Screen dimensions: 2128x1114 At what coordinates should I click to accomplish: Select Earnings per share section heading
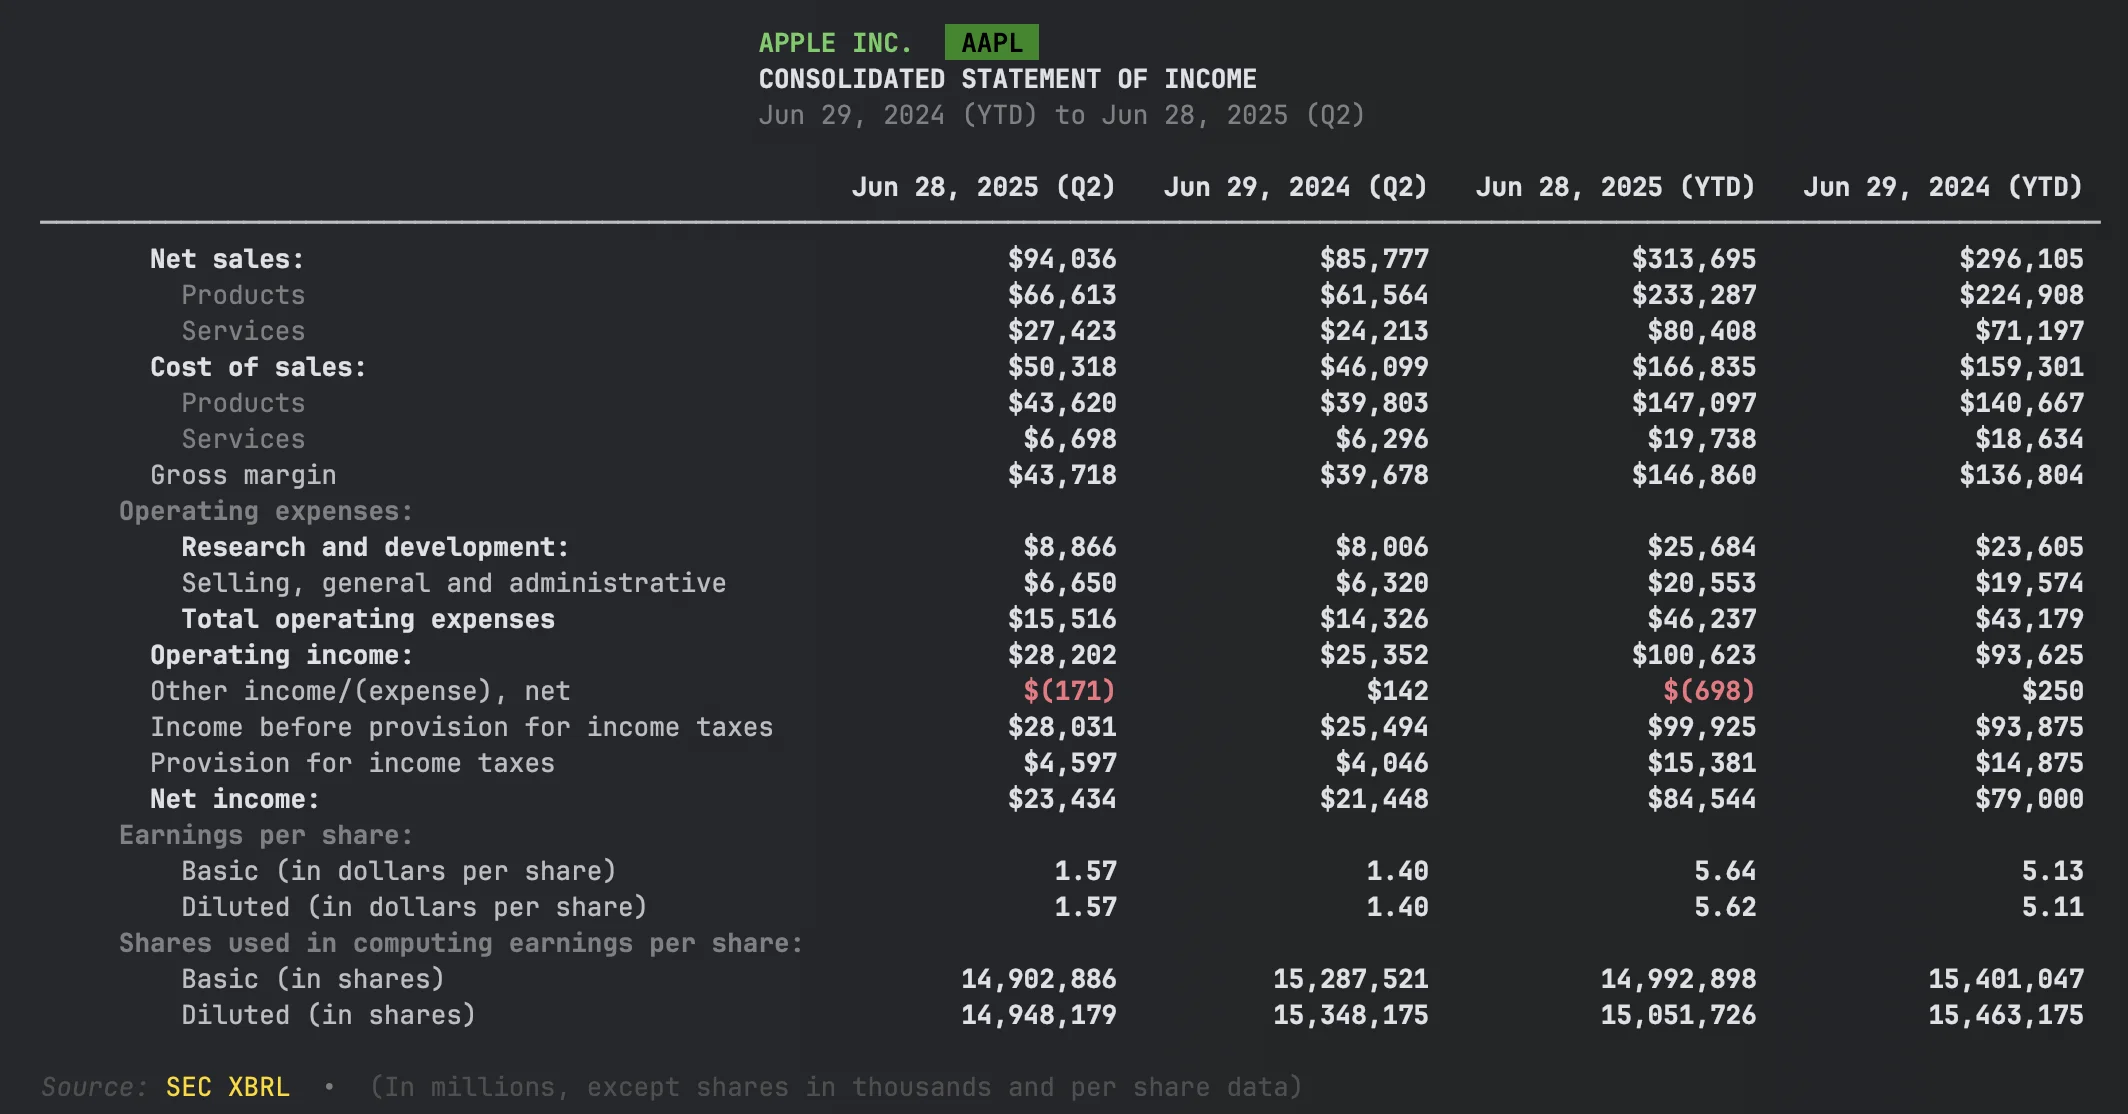coord(266,835)
